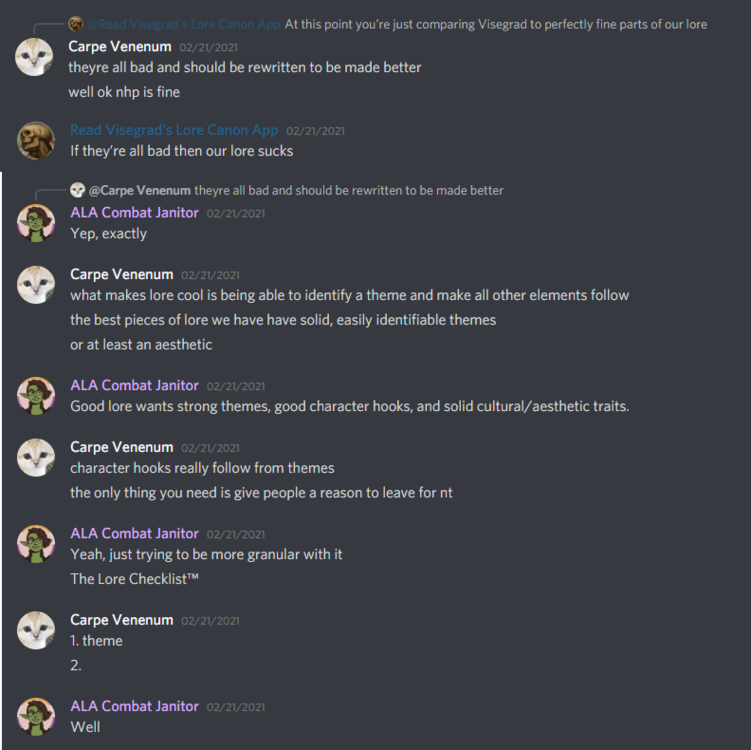Click the @Carpe Venenum mention in reply preview
The width and height of the screenshot is (751, 750).
140,191
